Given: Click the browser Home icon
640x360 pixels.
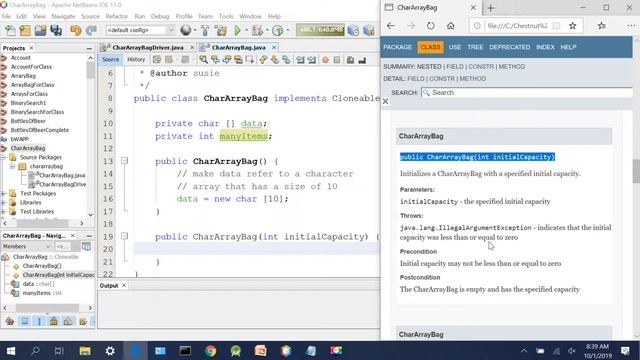Looking at the screenshot, I should [x=451, y=26].
